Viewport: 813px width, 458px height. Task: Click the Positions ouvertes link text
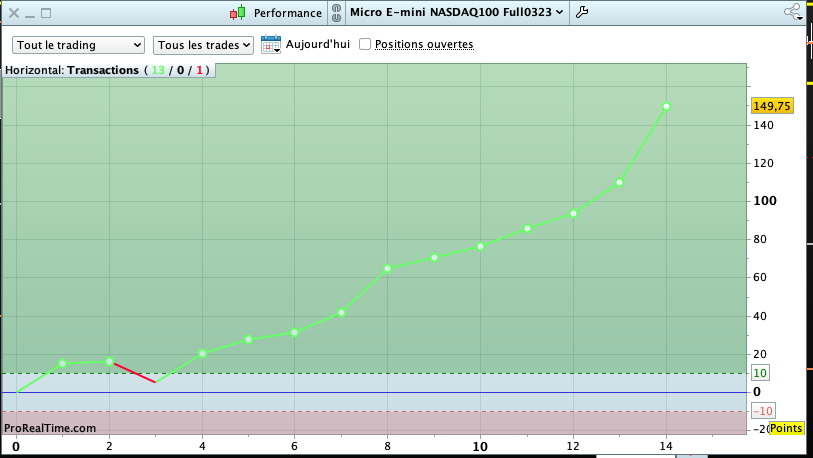[424, 45]
